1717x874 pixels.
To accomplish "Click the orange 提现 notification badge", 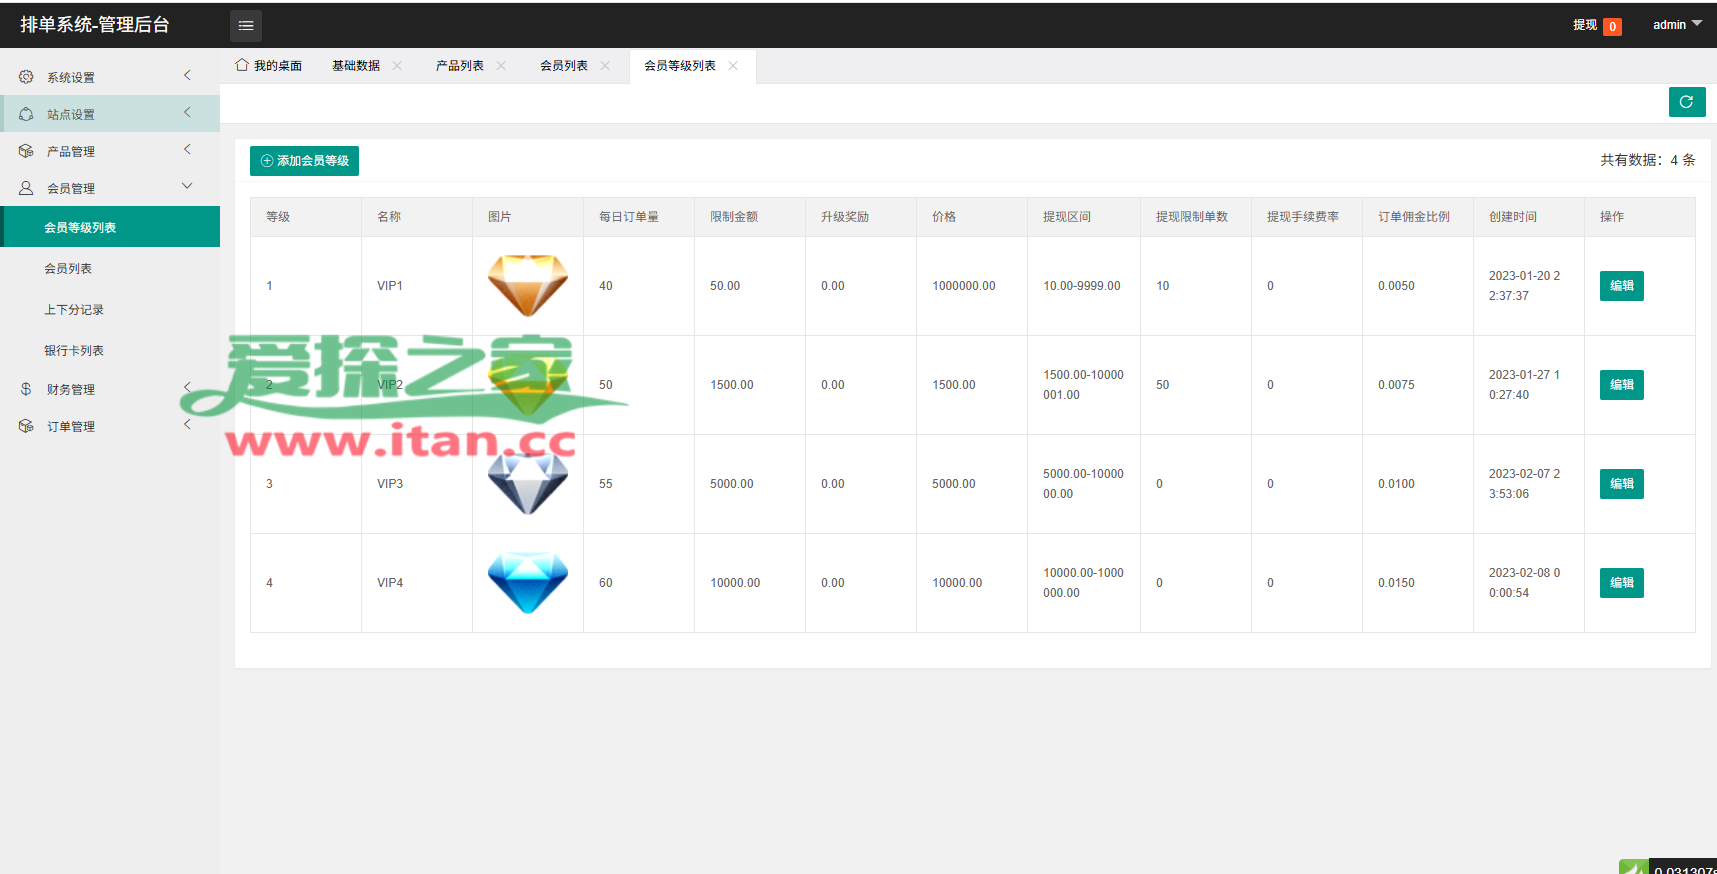I will tap(1612, 27).
